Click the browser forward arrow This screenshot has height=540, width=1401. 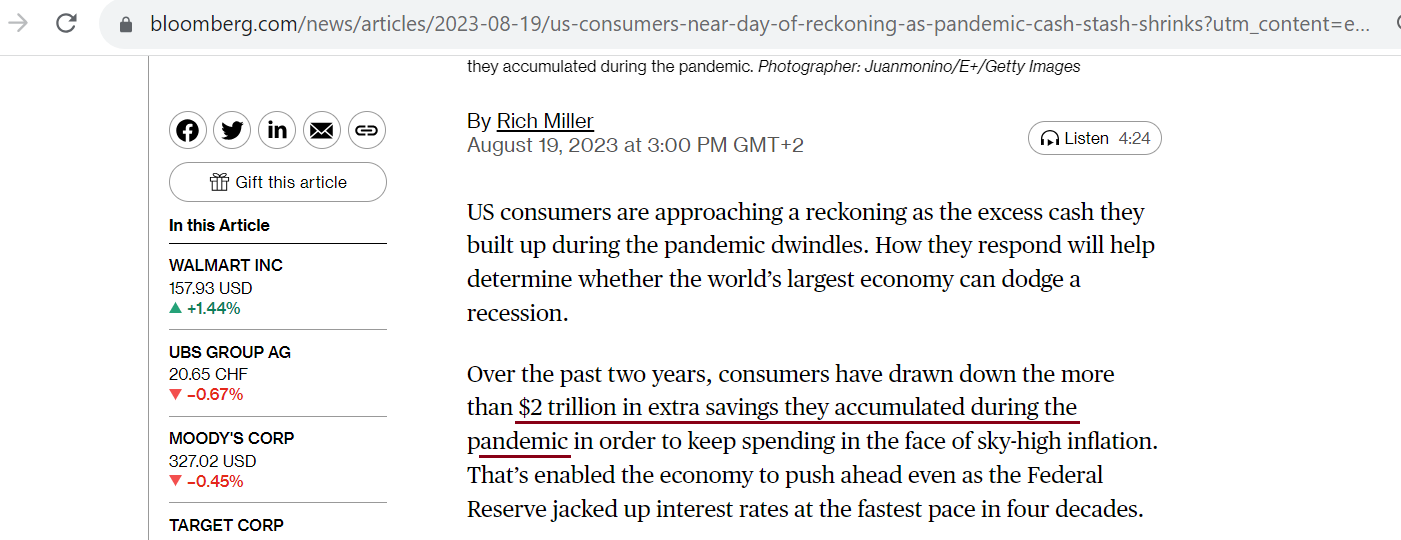click(18, 24)
